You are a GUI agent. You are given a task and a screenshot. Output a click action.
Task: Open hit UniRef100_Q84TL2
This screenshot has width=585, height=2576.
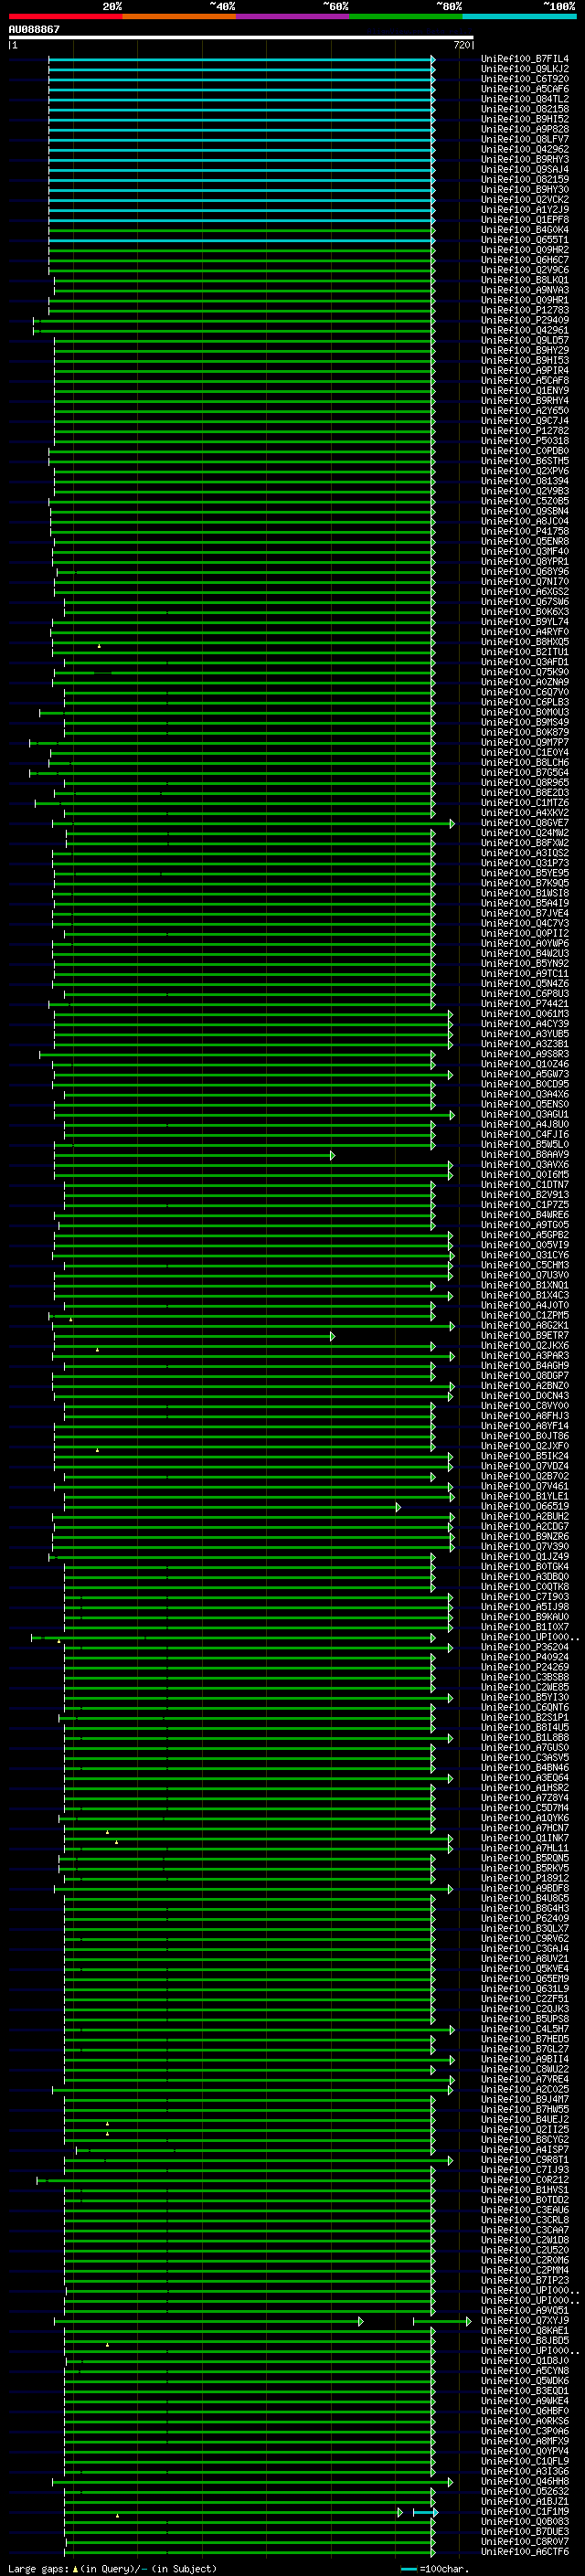(x=525, y=99)
